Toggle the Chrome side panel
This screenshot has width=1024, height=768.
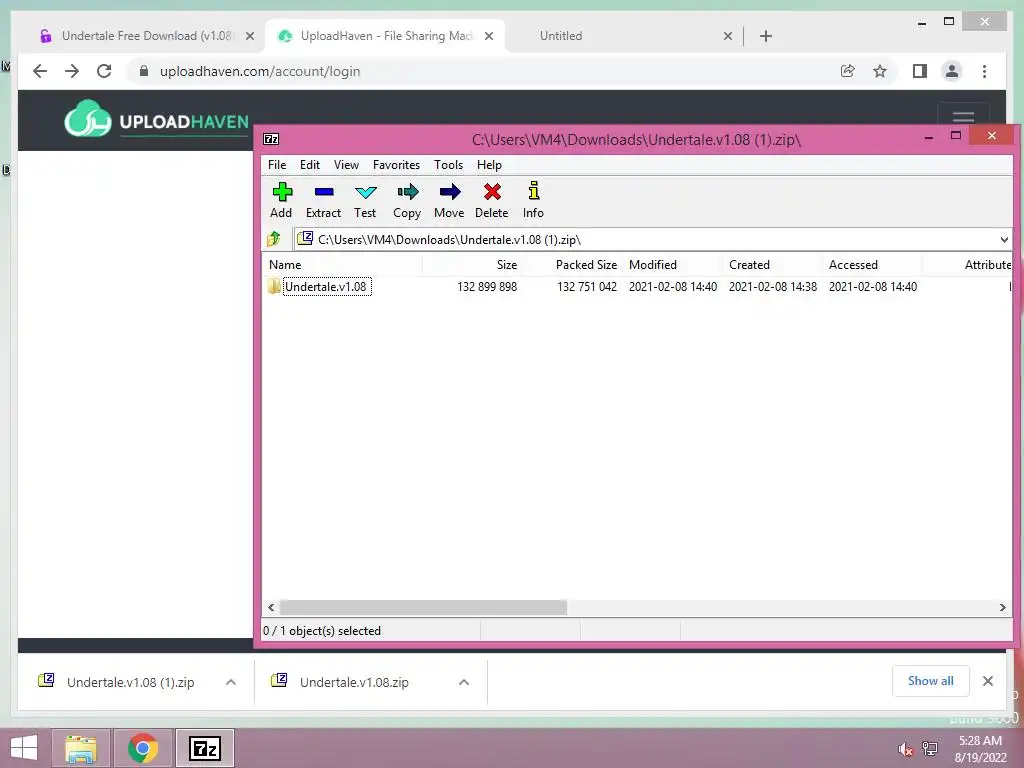[x=920, y=71]
